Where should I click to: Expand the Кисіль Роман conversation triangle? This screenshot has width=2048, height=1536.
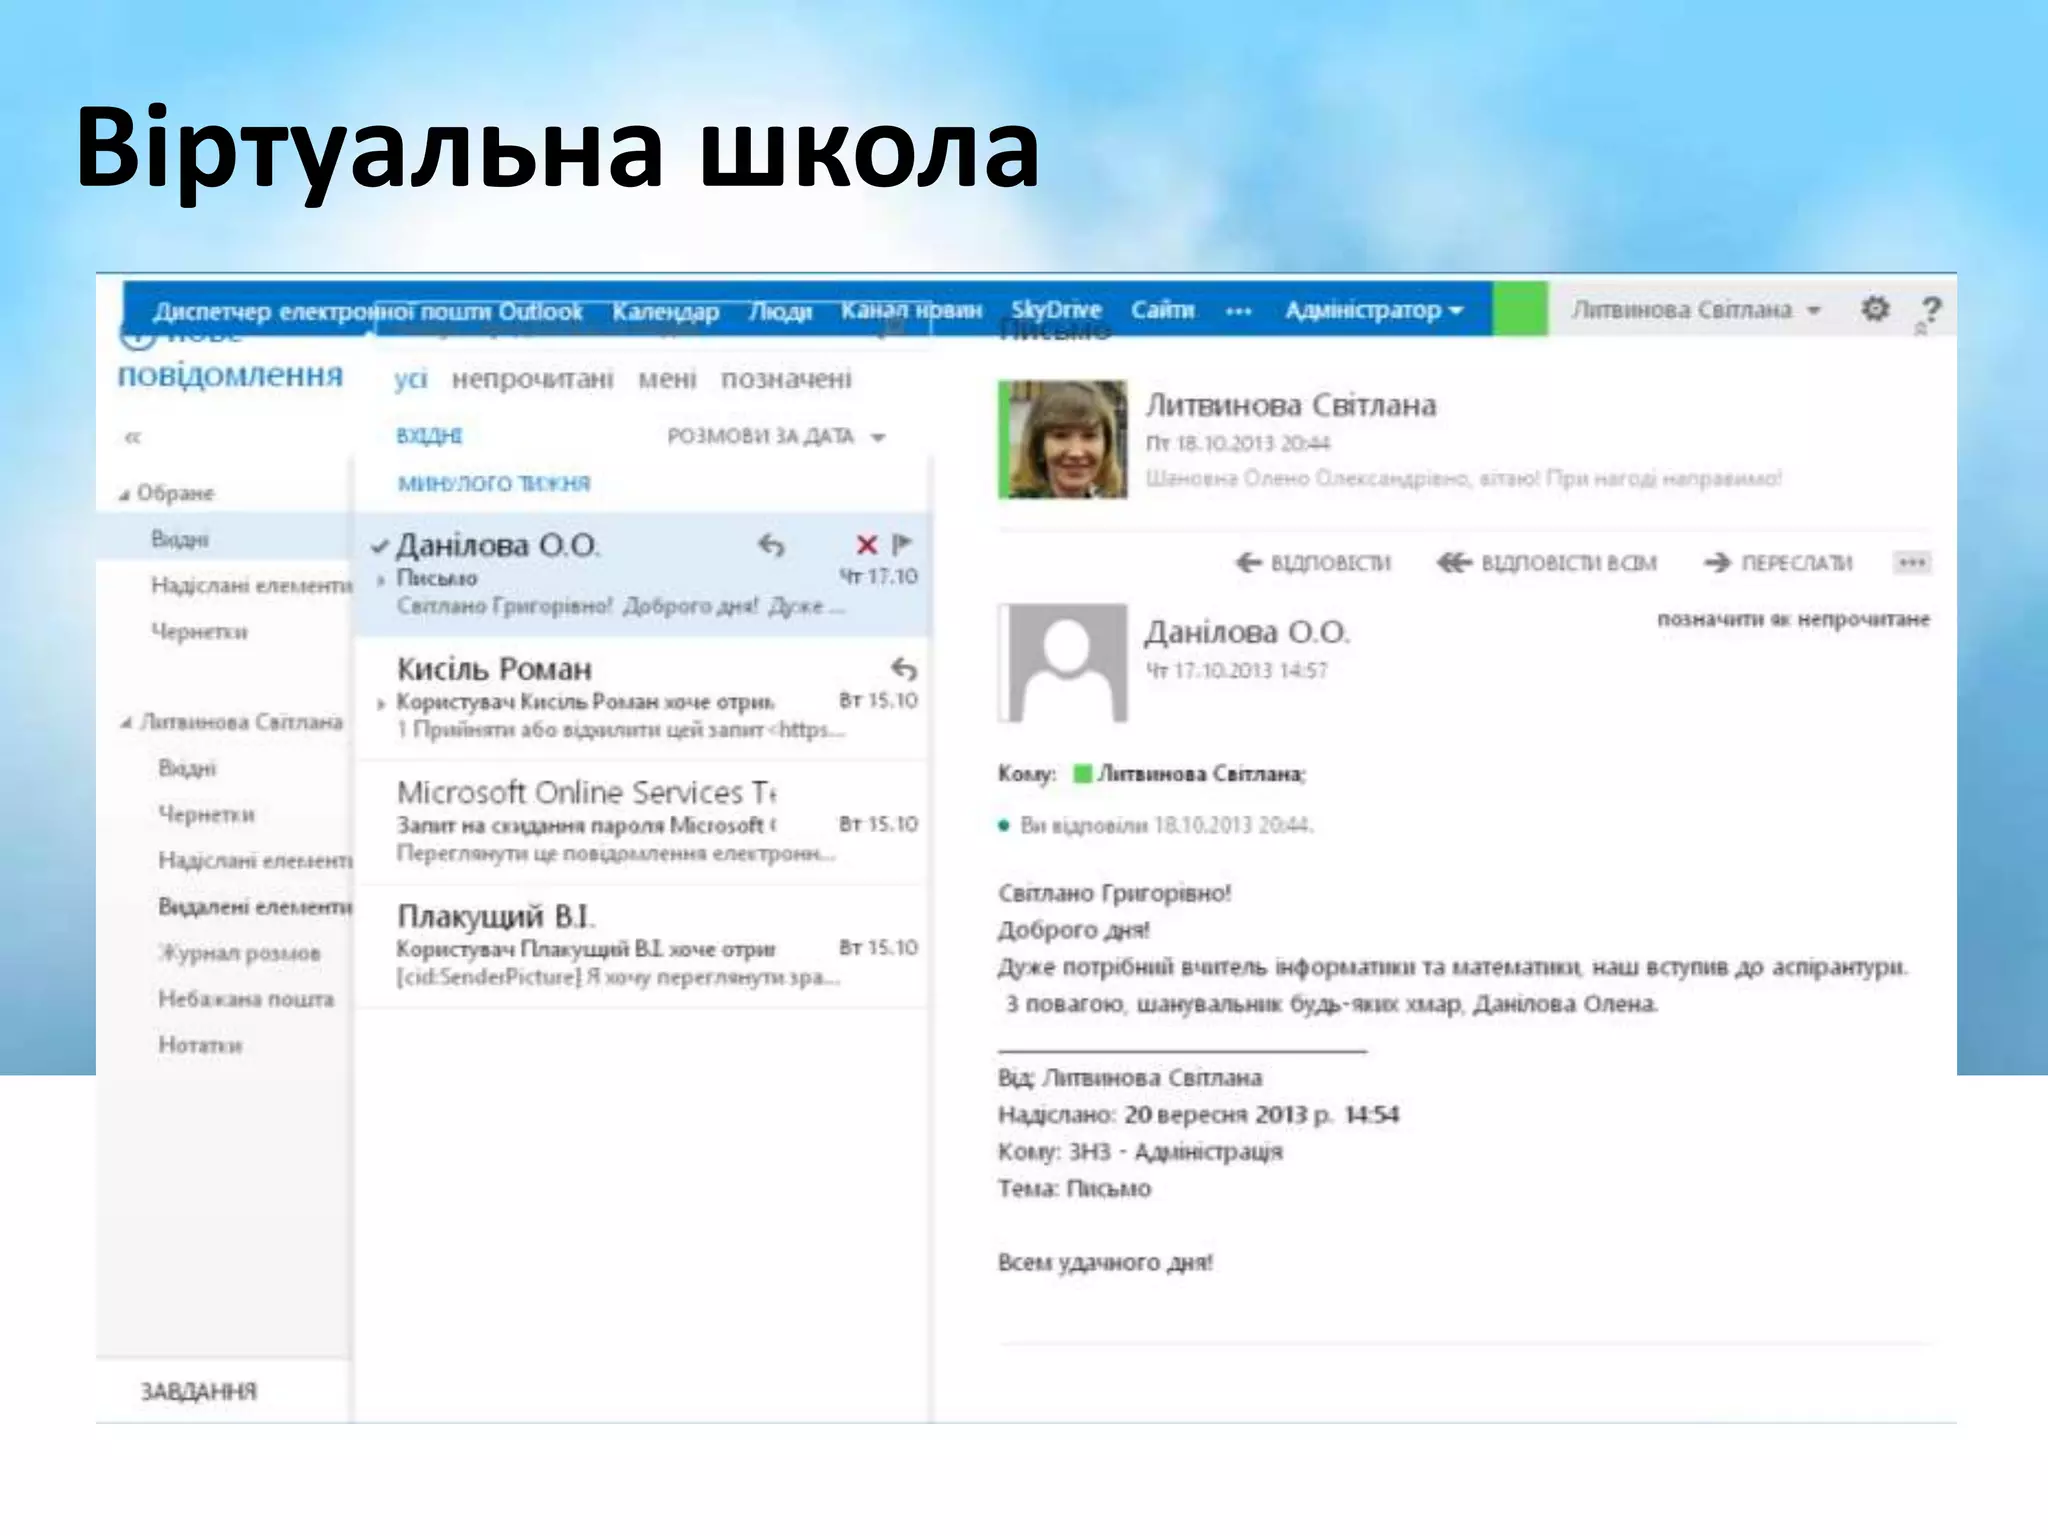pyautogui.click(x=381, y=704)
